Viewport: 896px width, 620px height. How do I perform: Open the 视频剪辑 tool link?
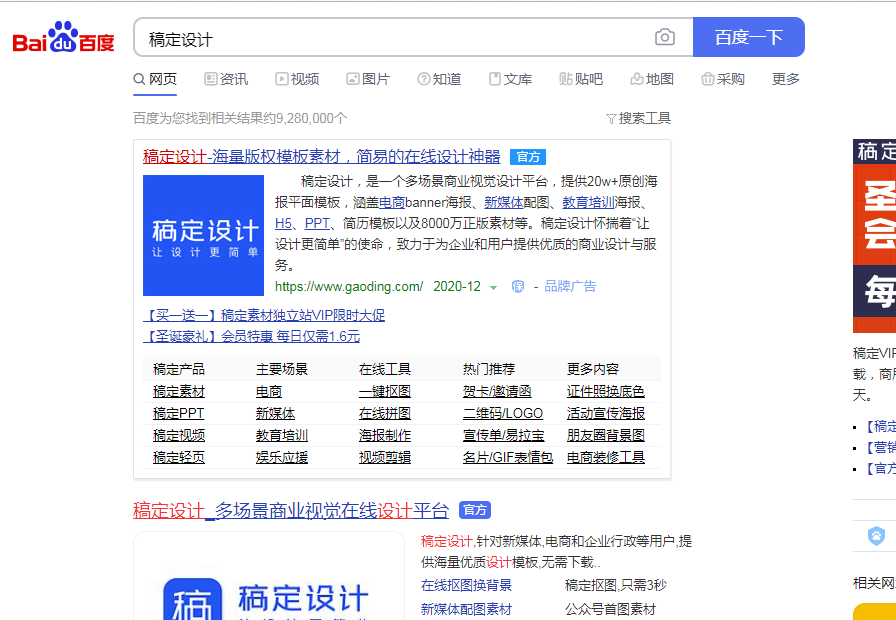385,457
